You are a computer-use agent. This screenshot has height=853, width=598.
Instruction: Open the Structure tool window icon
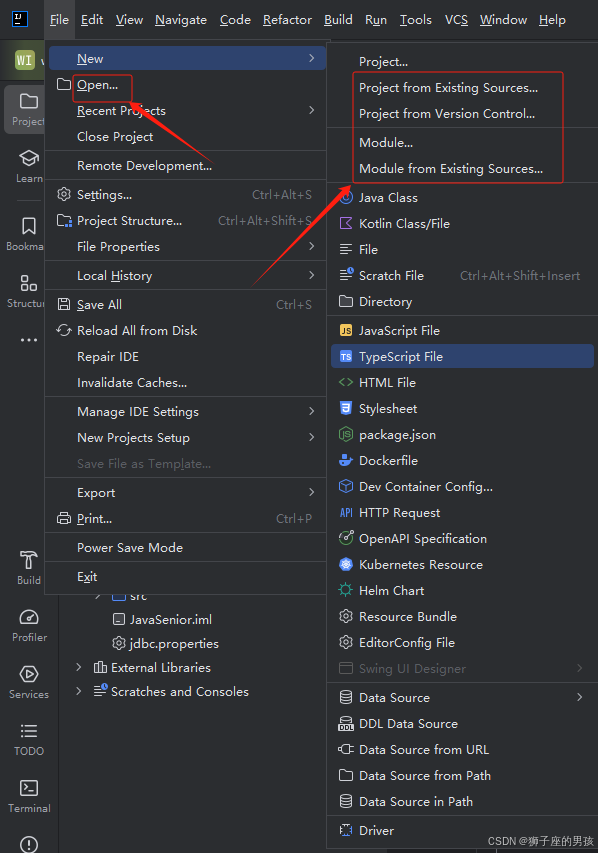coord(29,283)
